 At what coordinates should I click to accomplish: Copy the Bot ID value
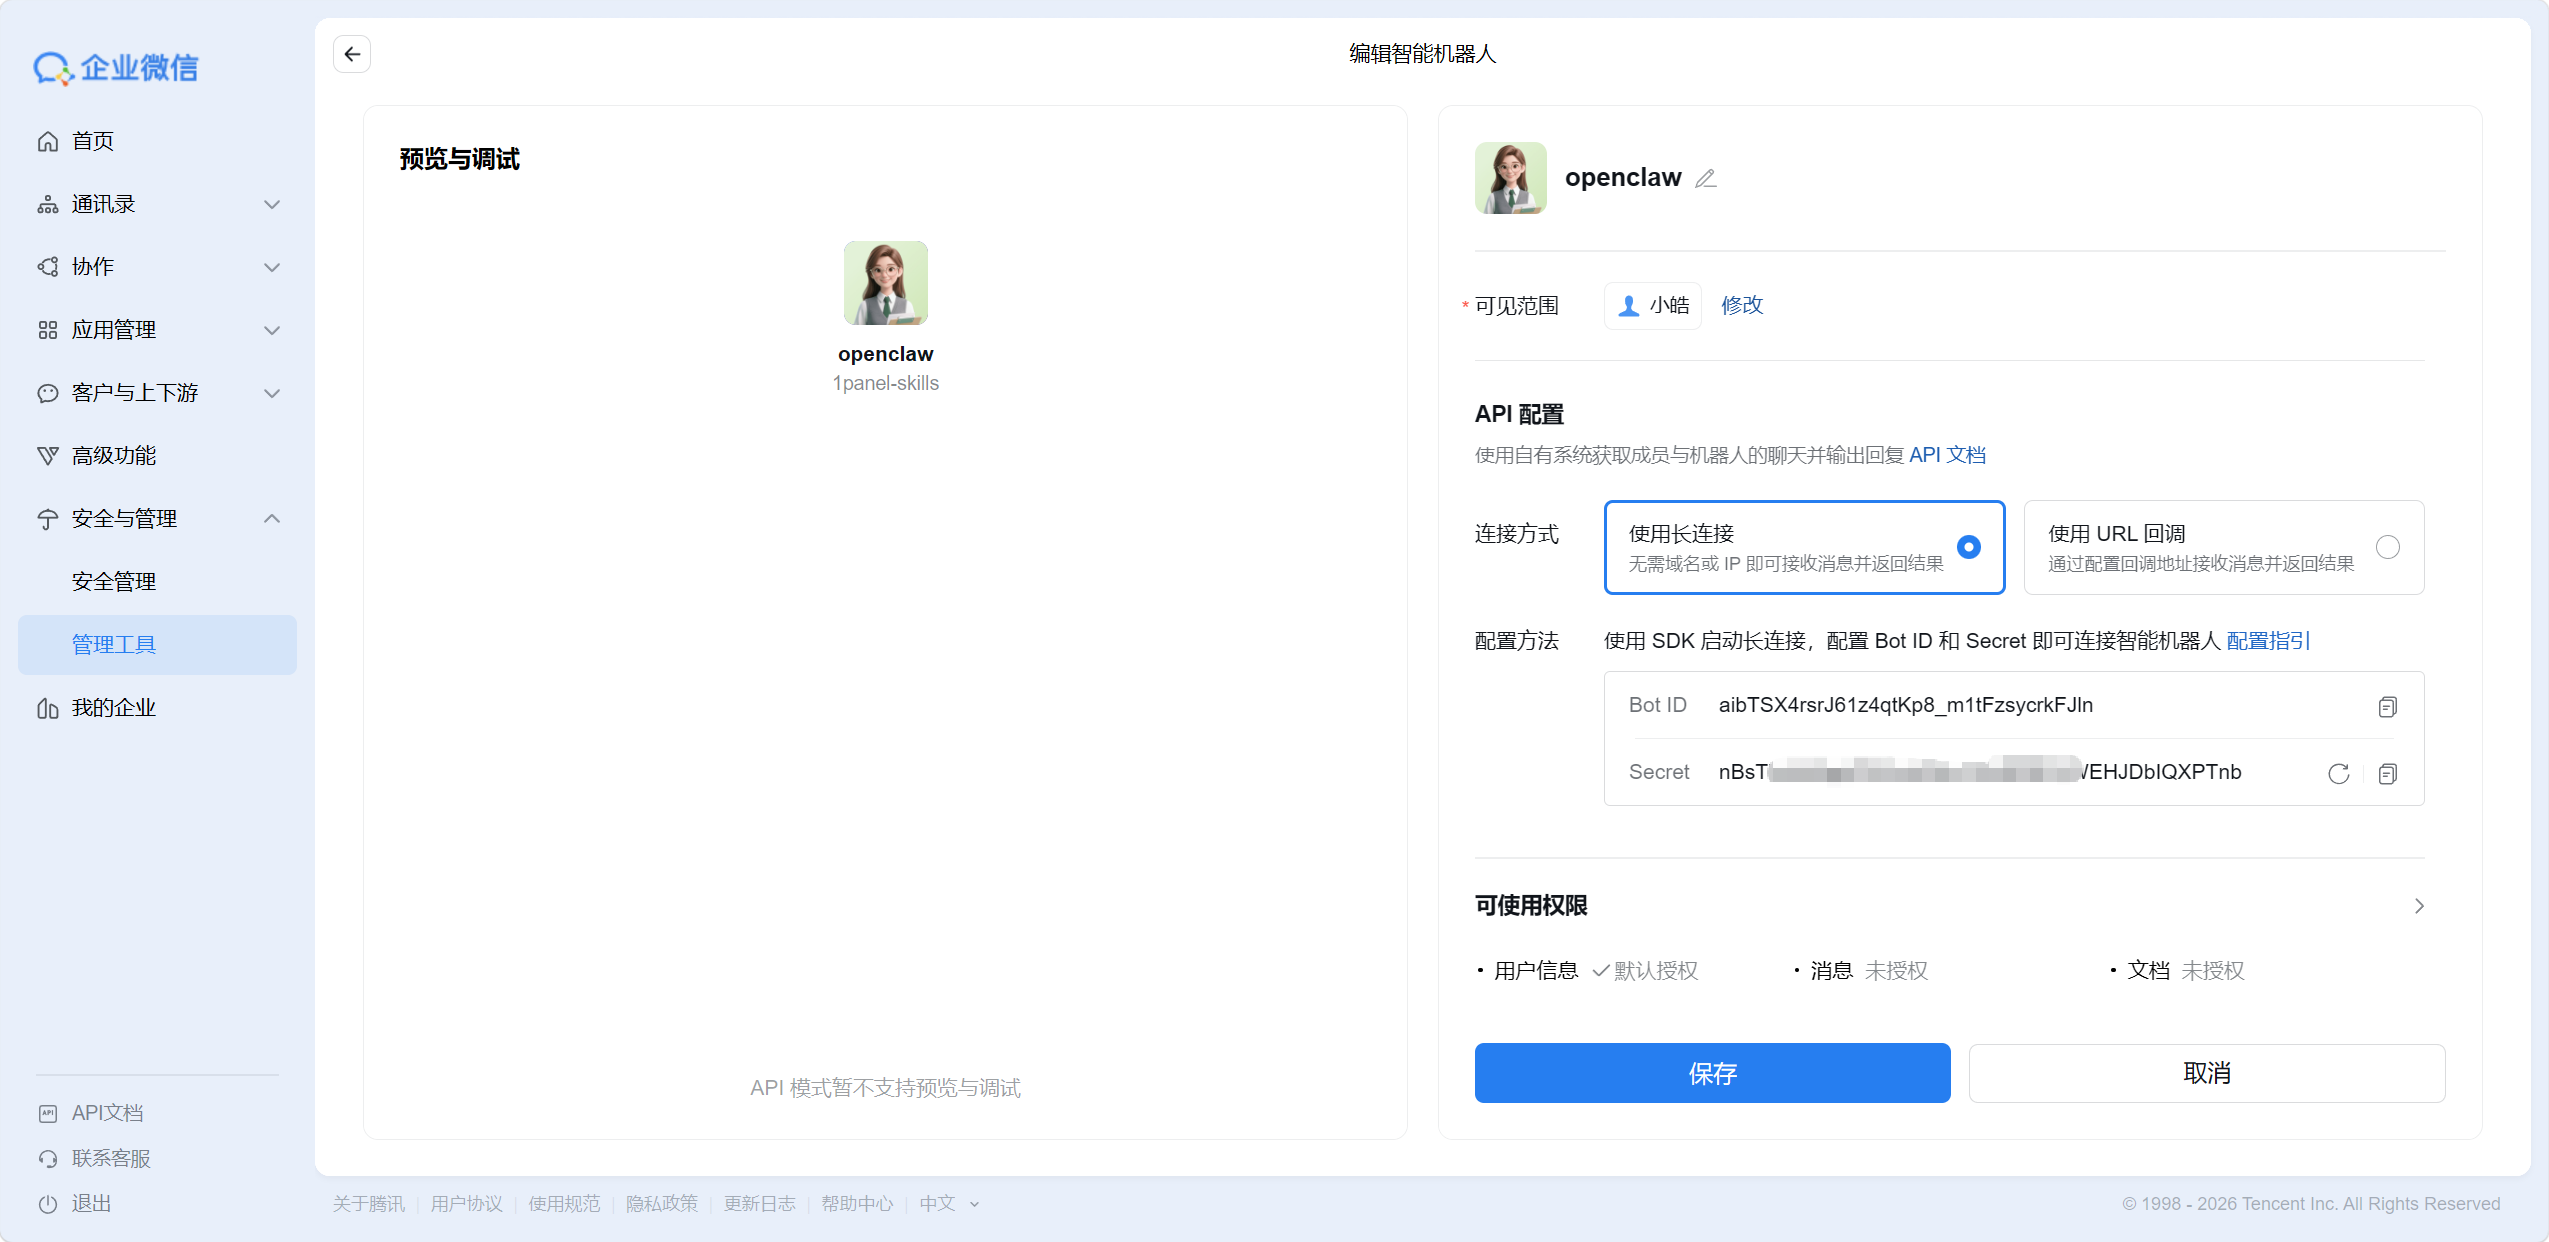pos(2387,707)
